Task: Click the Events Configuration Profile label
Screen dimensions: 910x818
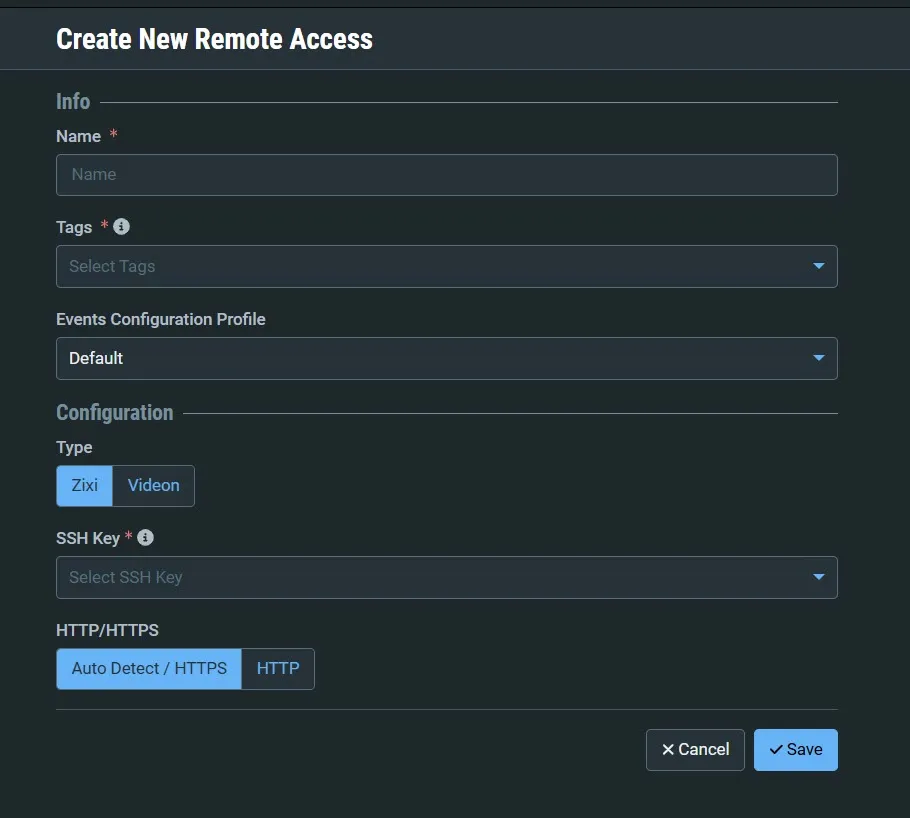Action: (161, 319)
